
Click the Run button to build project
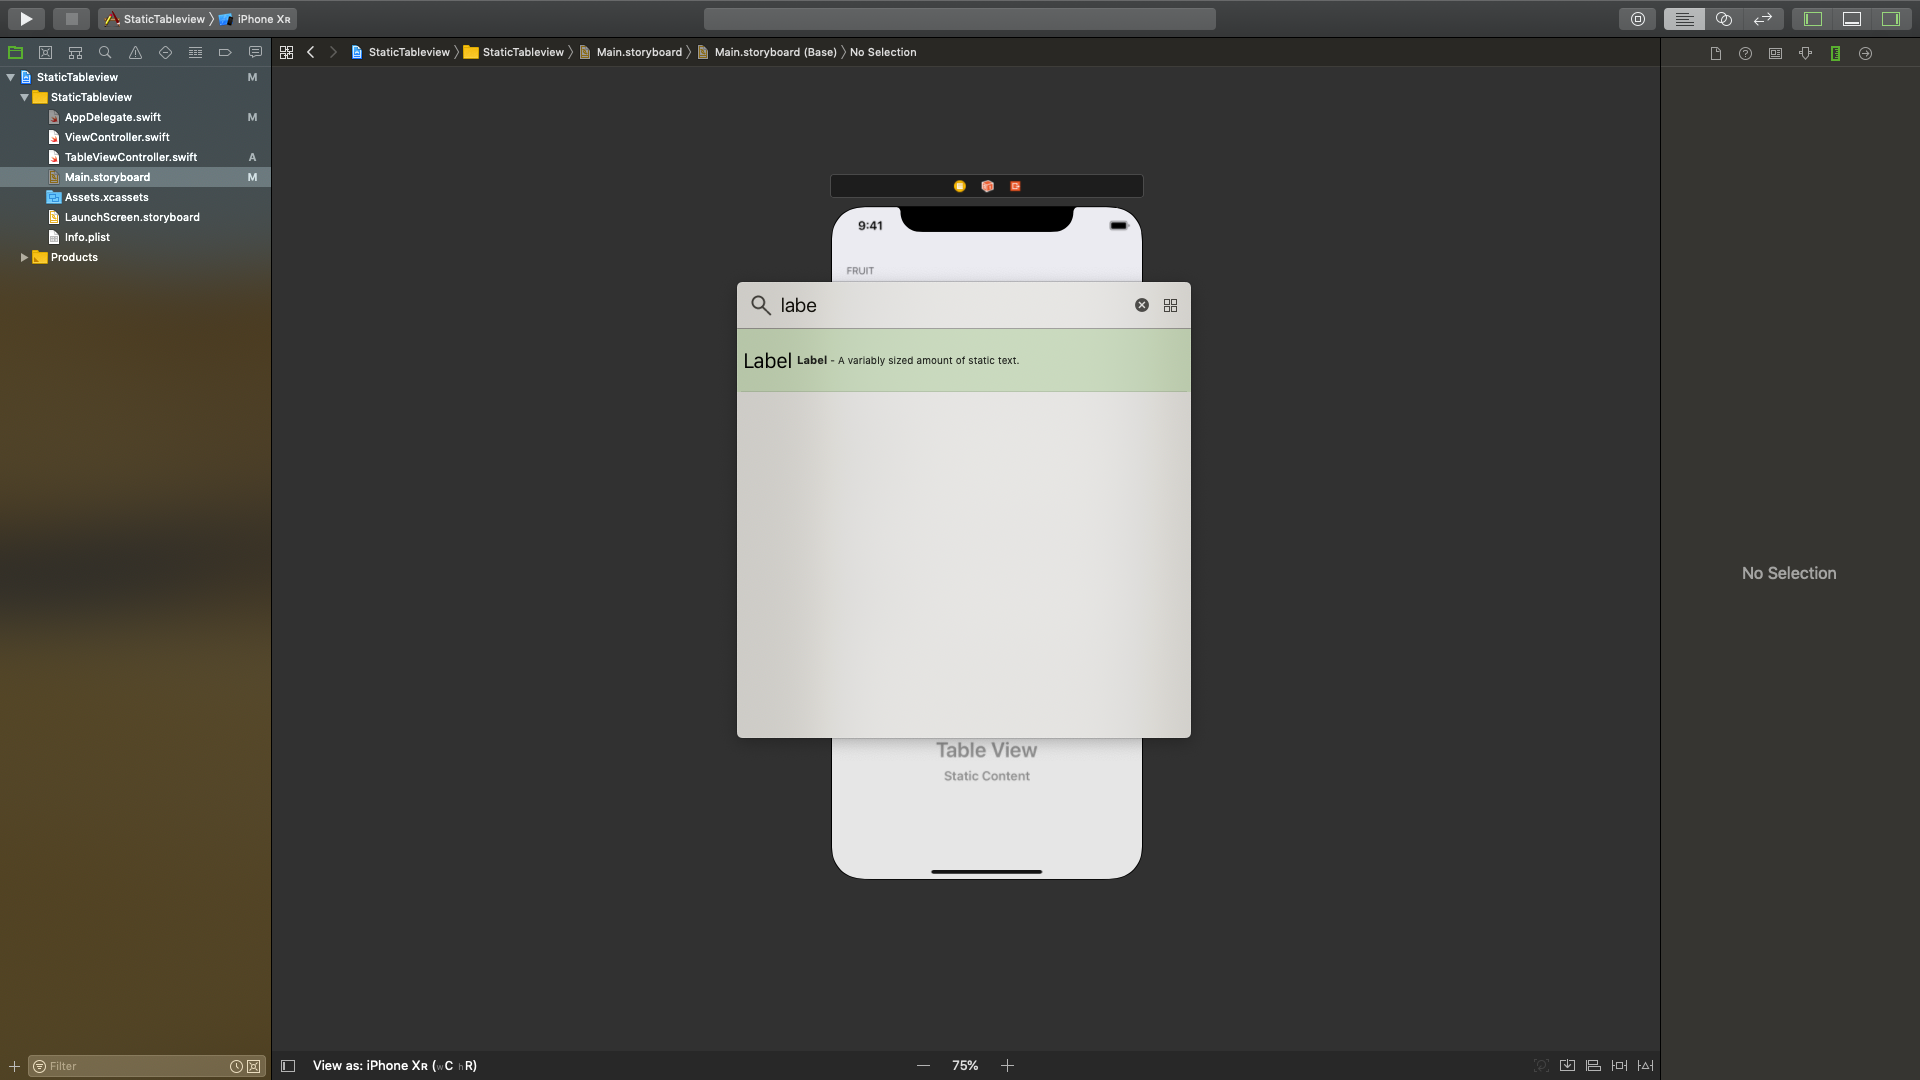[25, 18]
